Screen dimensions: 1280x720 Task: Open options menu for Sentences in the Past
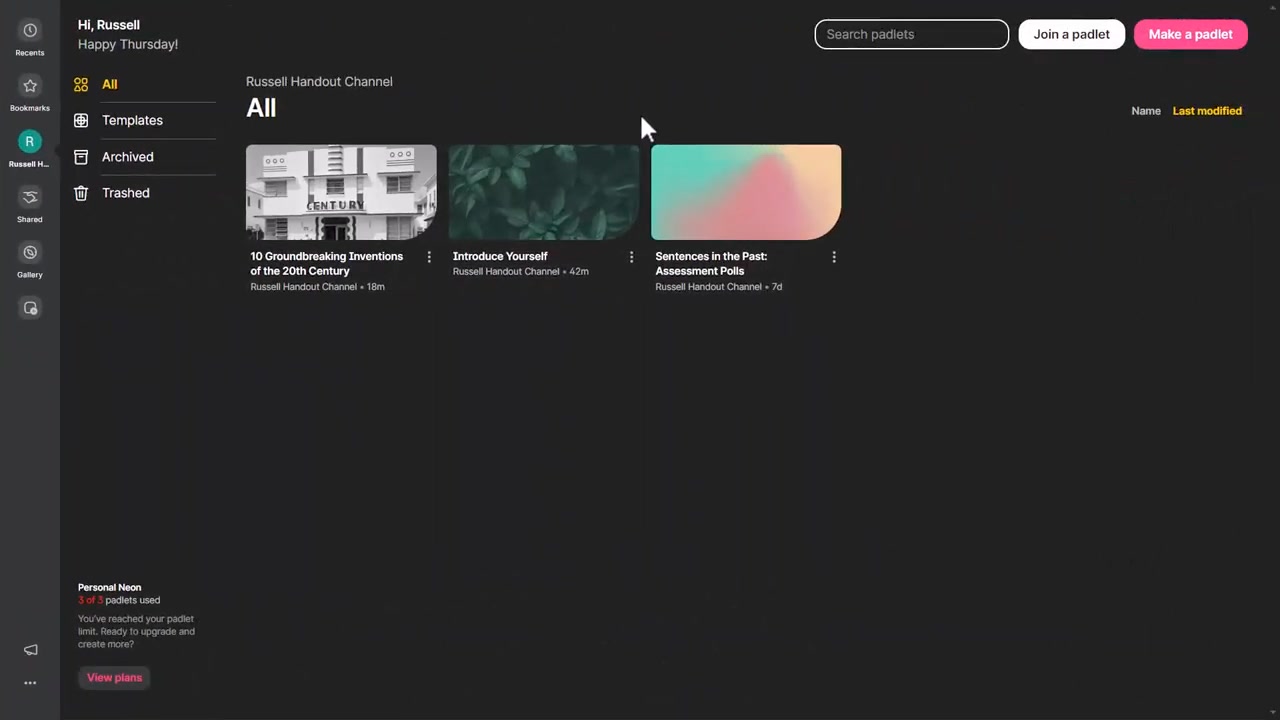[x=834, y=257]
